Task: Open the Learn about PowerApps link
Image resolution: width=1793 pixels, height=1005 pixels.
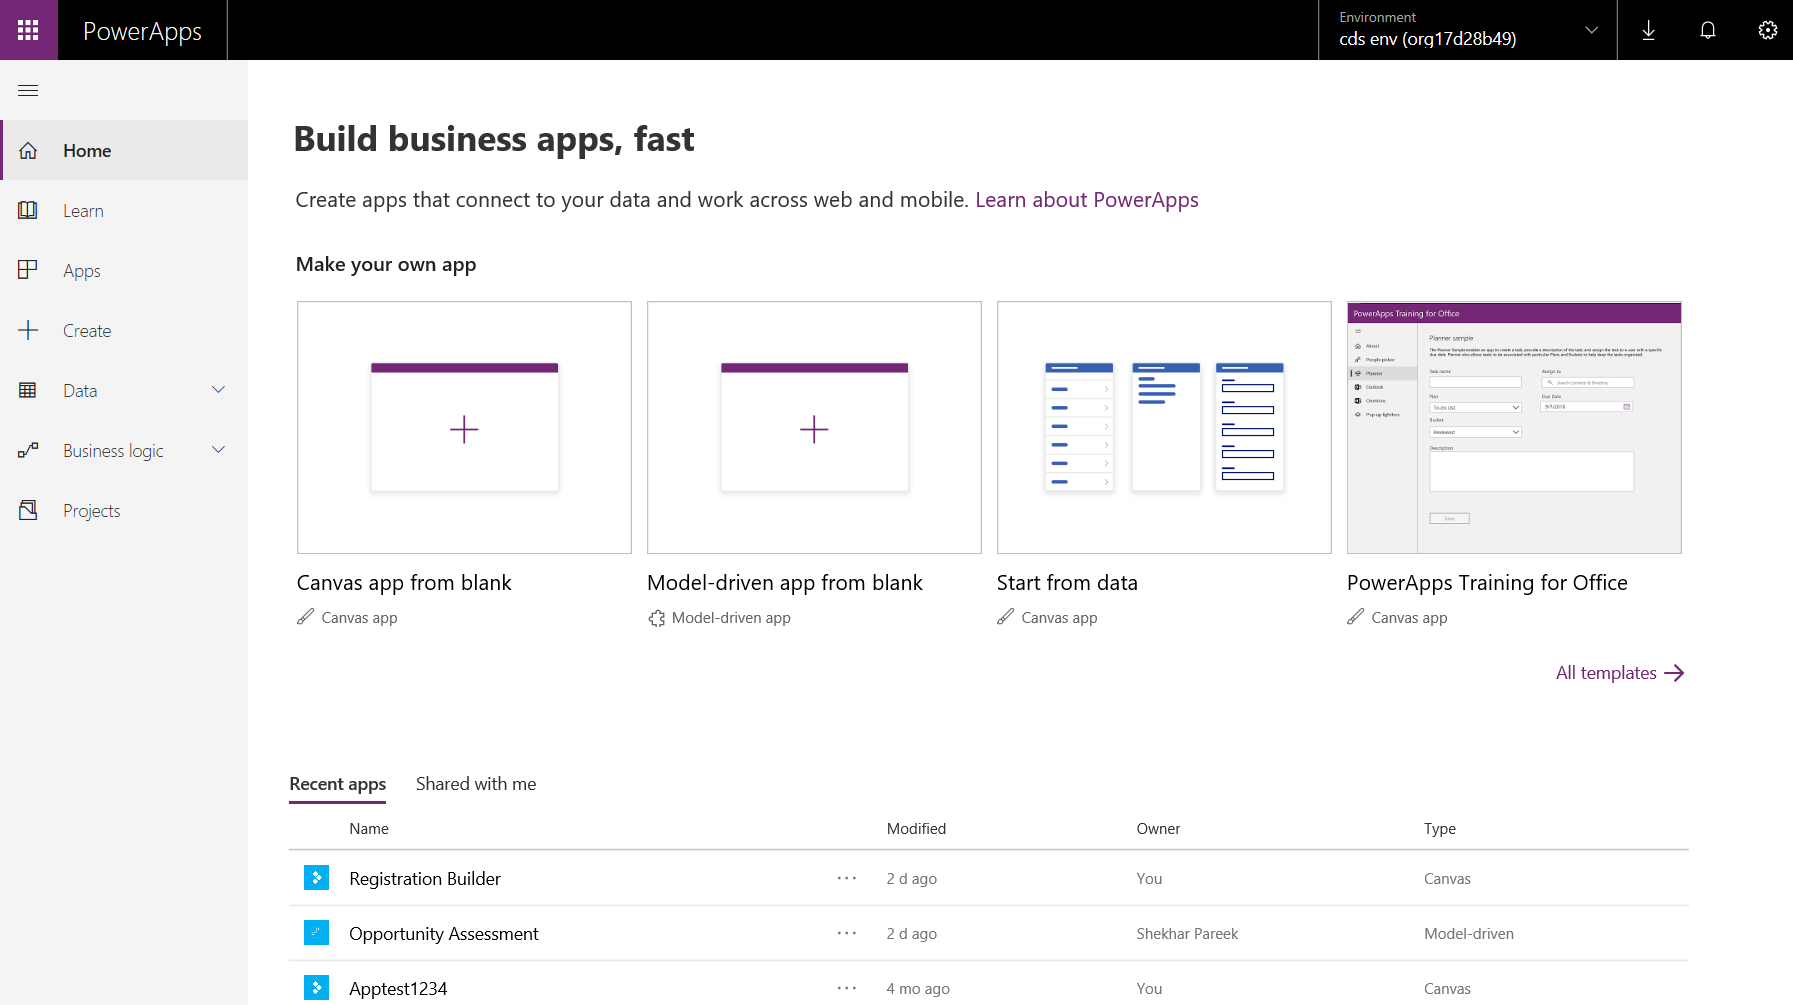Action: (x=1086, y=200)
